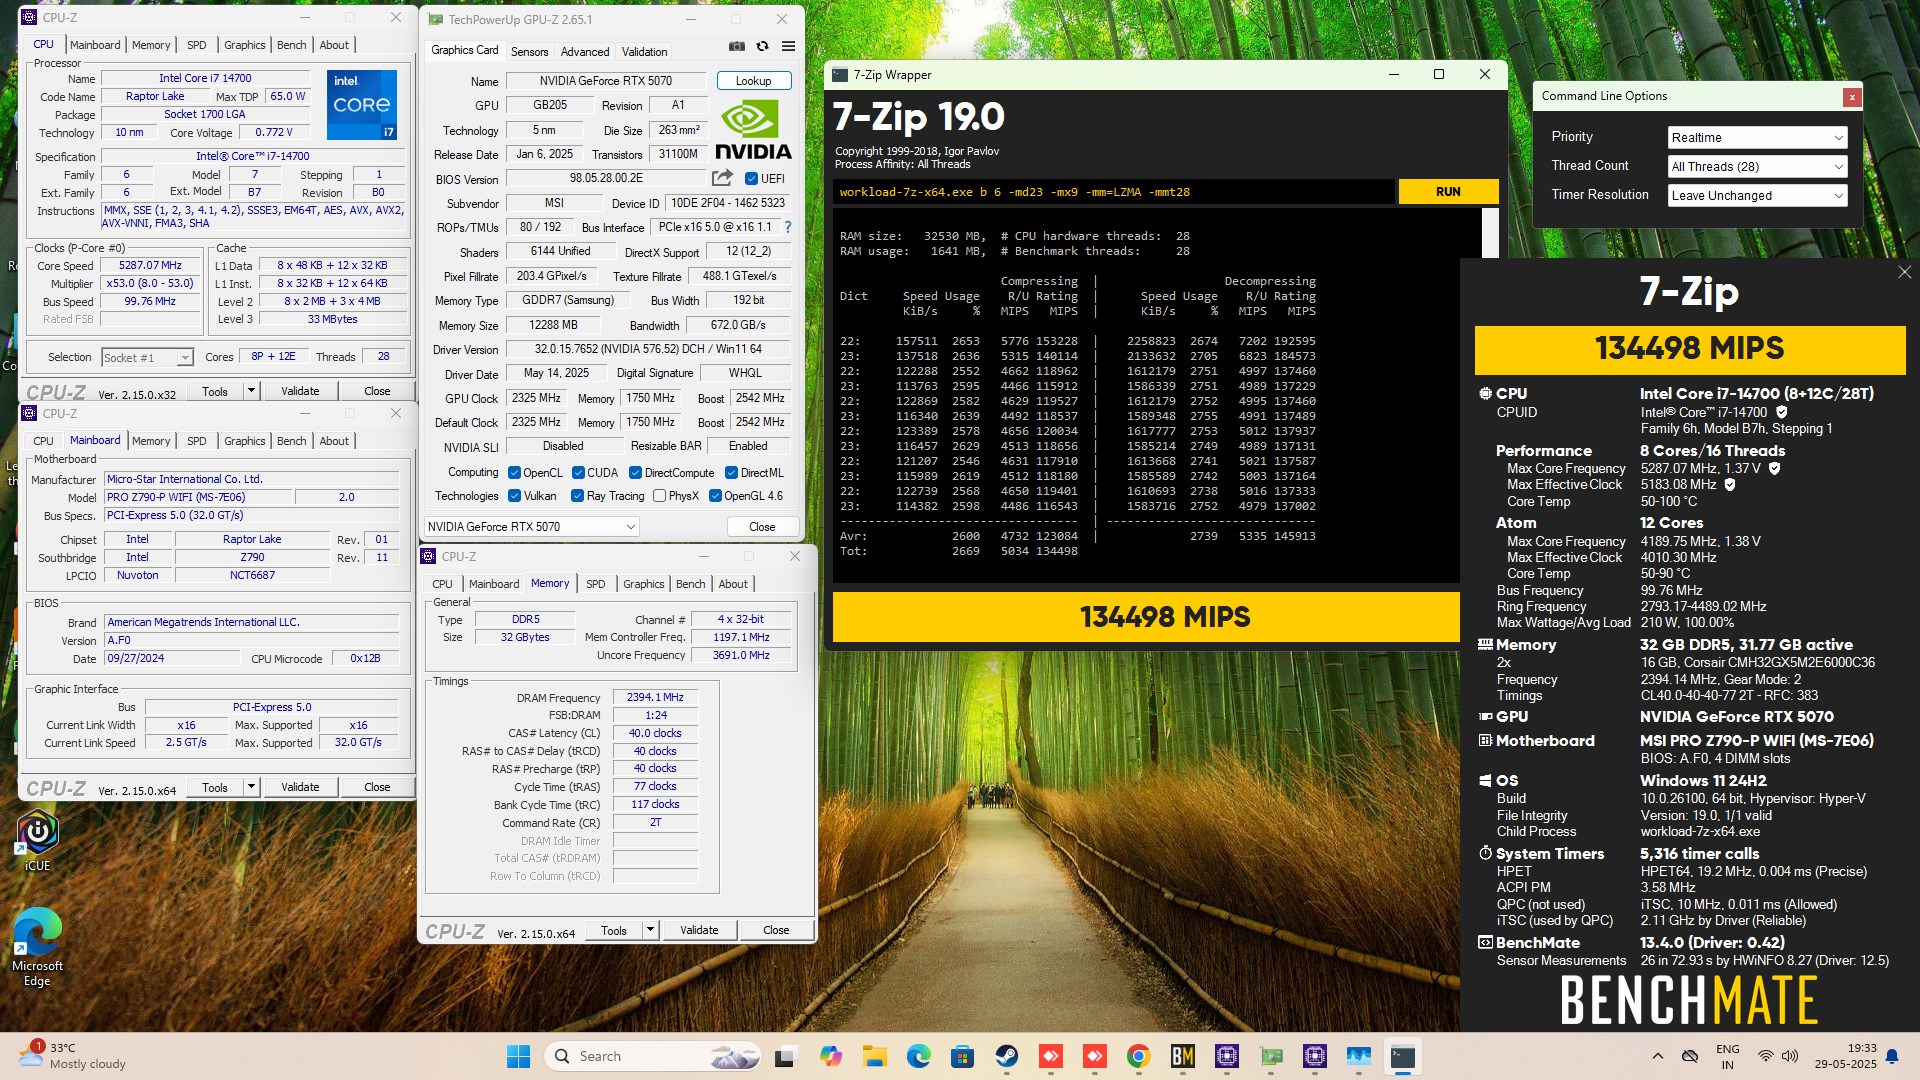Screen dimensions: 1920x1080
Task: Close the Command Line Options panel
Action: pyautogui.click(x=1852, y=97)
